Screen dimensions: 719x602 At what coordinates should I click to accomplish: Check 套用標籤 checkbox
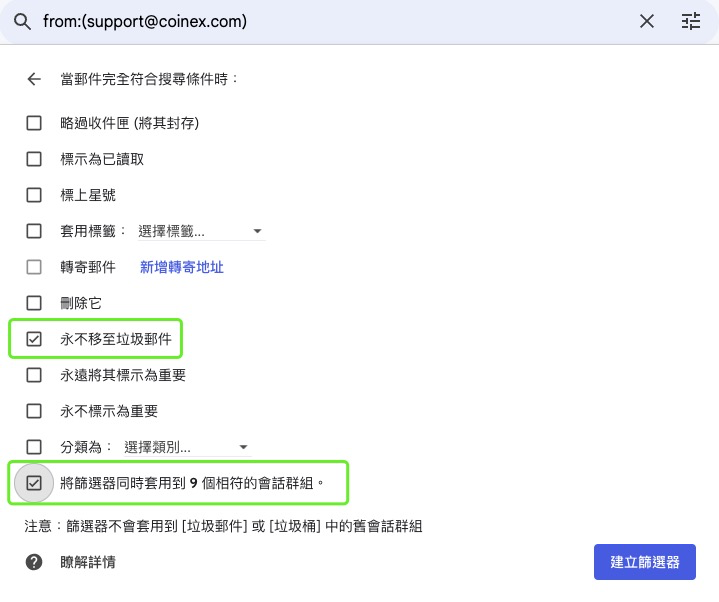pos(34,231)
